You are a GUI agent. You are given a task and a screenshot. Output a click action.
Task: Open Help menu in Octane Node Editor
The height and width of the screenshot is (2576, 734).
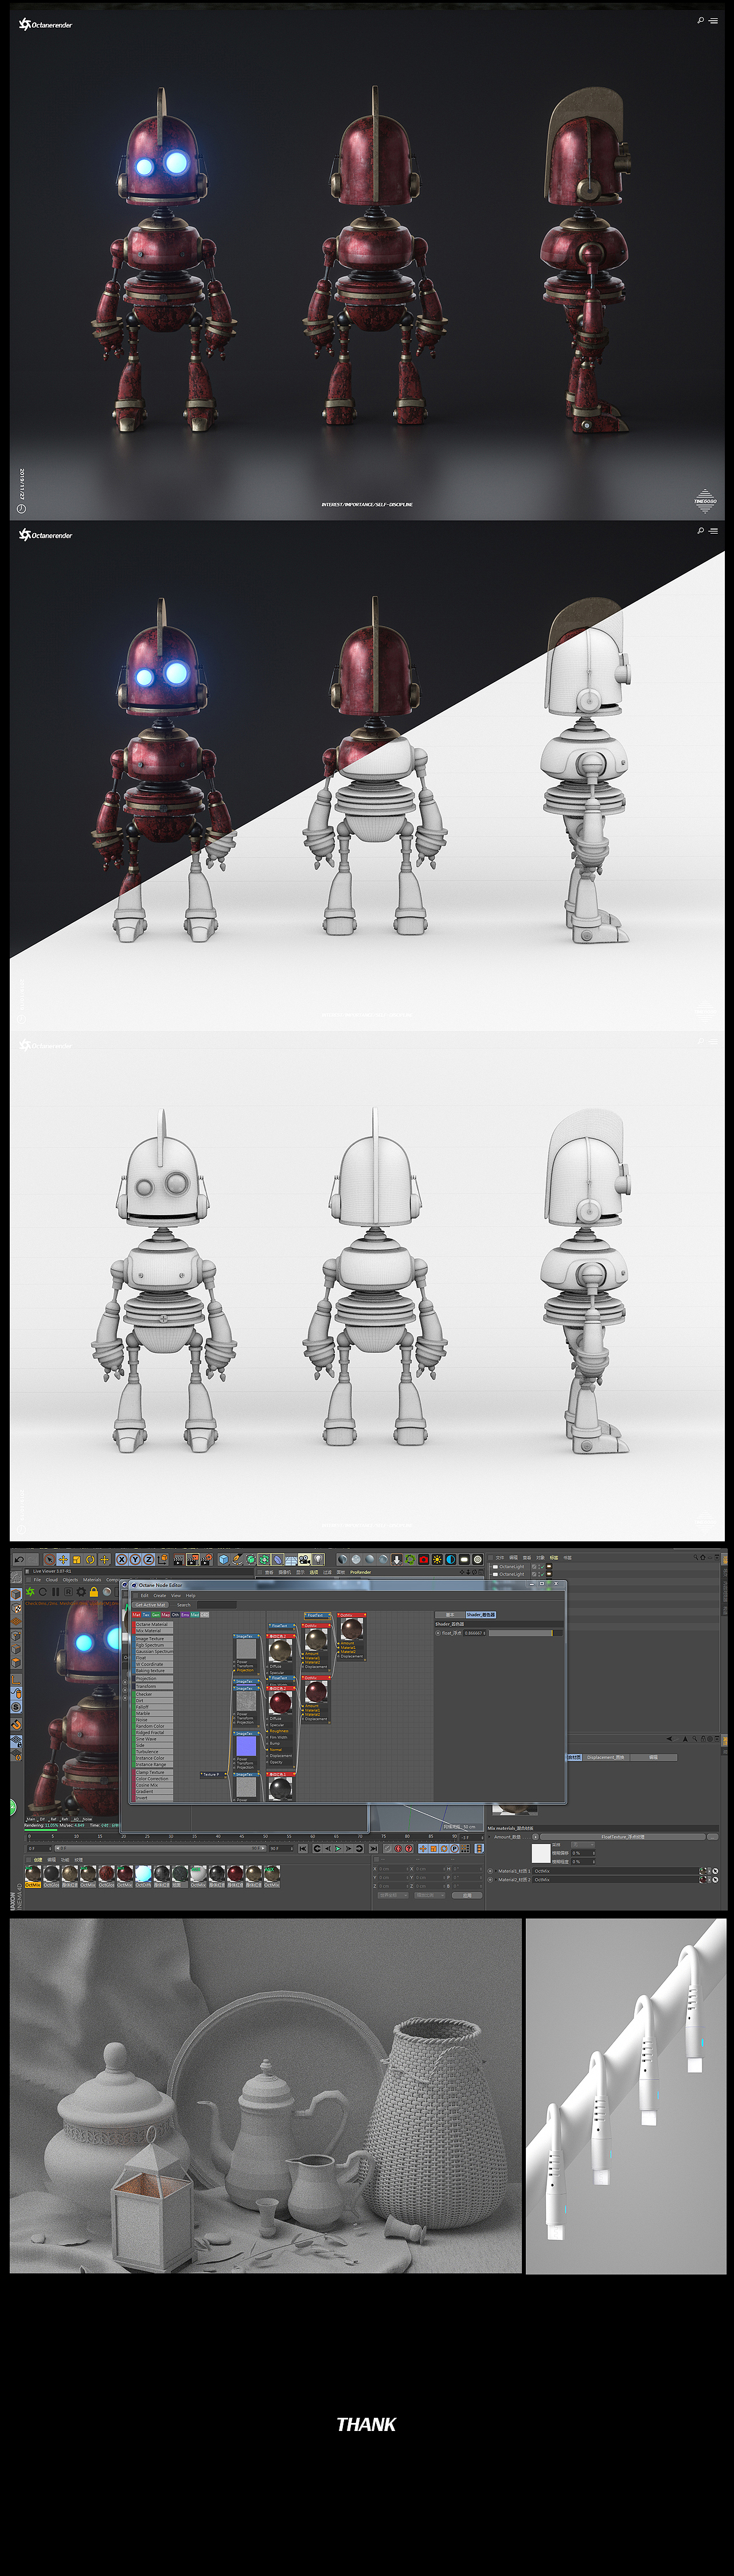tap(190, 1596)
